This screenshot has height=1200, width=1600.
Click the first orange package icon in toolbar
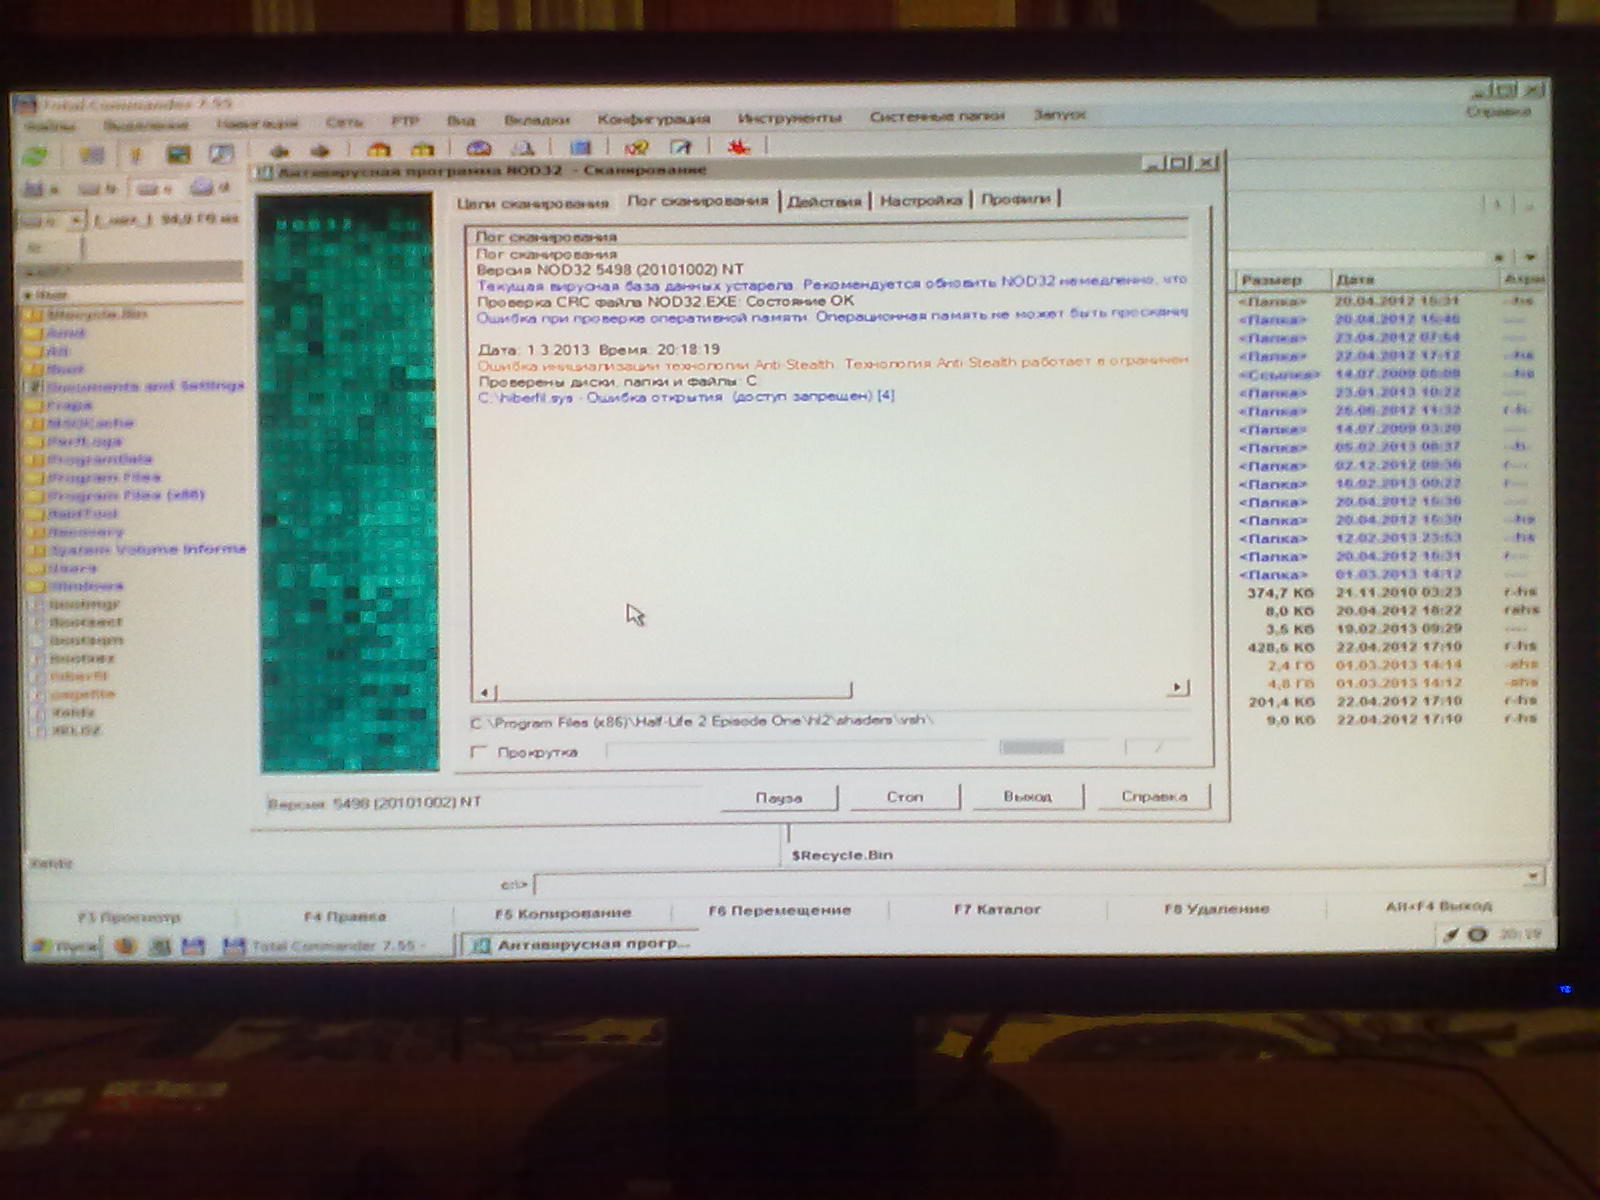pyautogui.click(x=379, y=150)
